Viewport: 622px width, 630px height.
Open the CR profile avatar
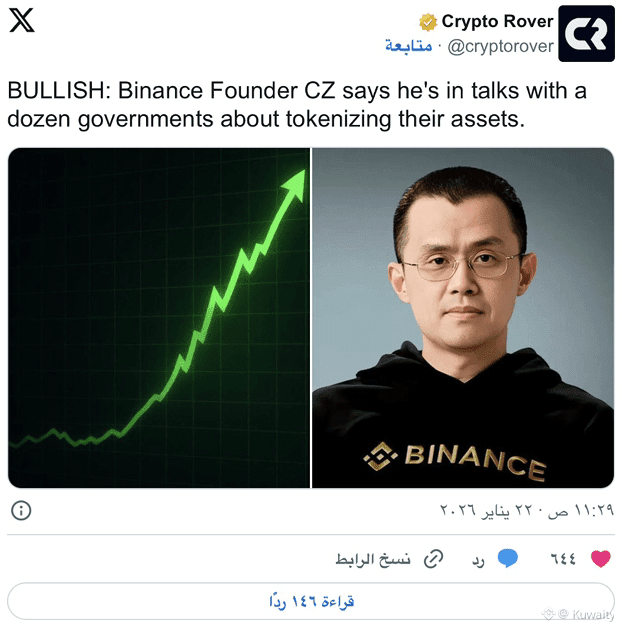(586, 33)
